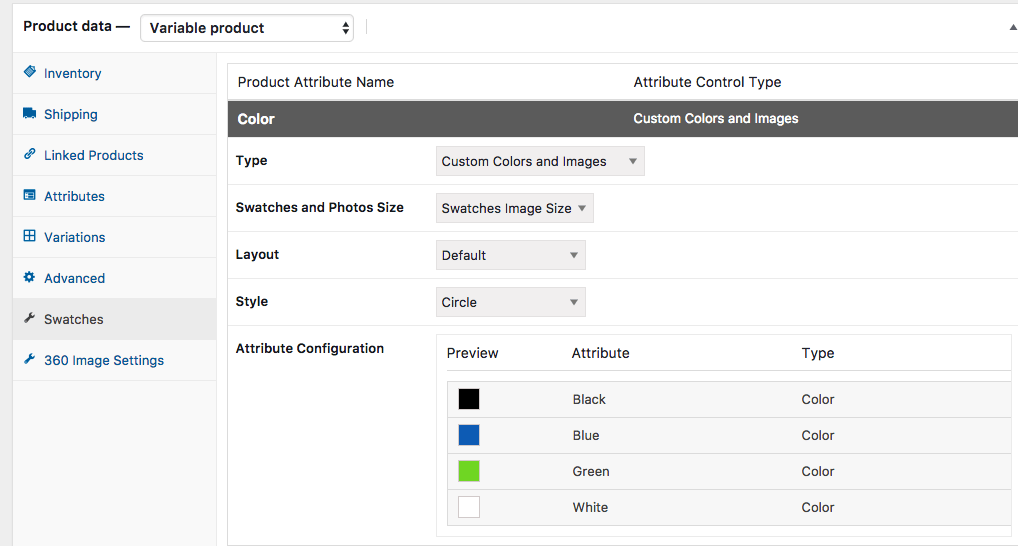This screenshot has height=546, width=1018.
Task: Collapse the Product data panel arrow
Action: (x=1012, y=28)
